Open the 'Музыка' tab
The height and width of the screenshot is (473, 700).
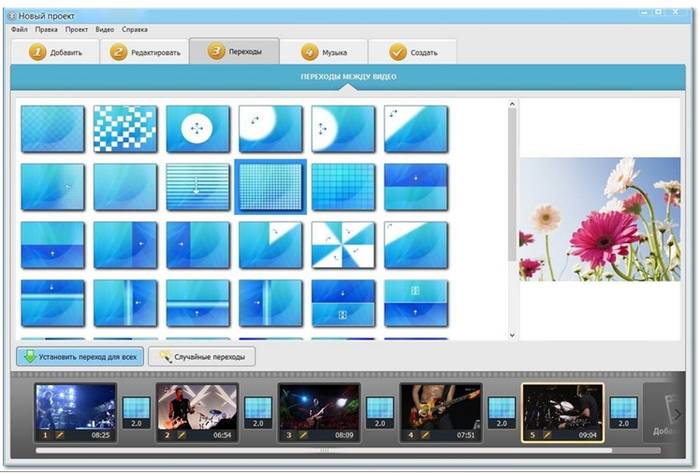(322, 52)
